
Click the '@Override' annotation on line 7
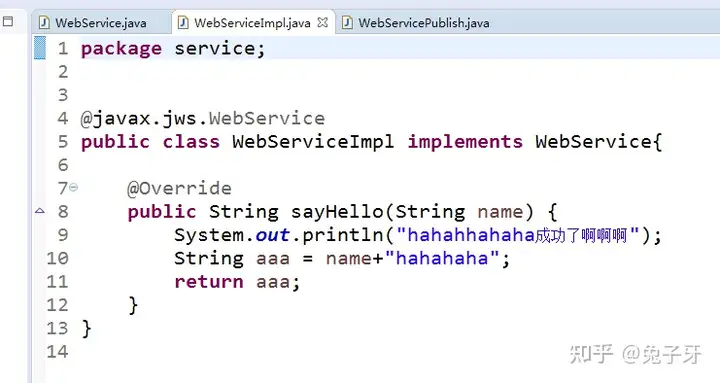pyautogui.click(x=179, y=188)
